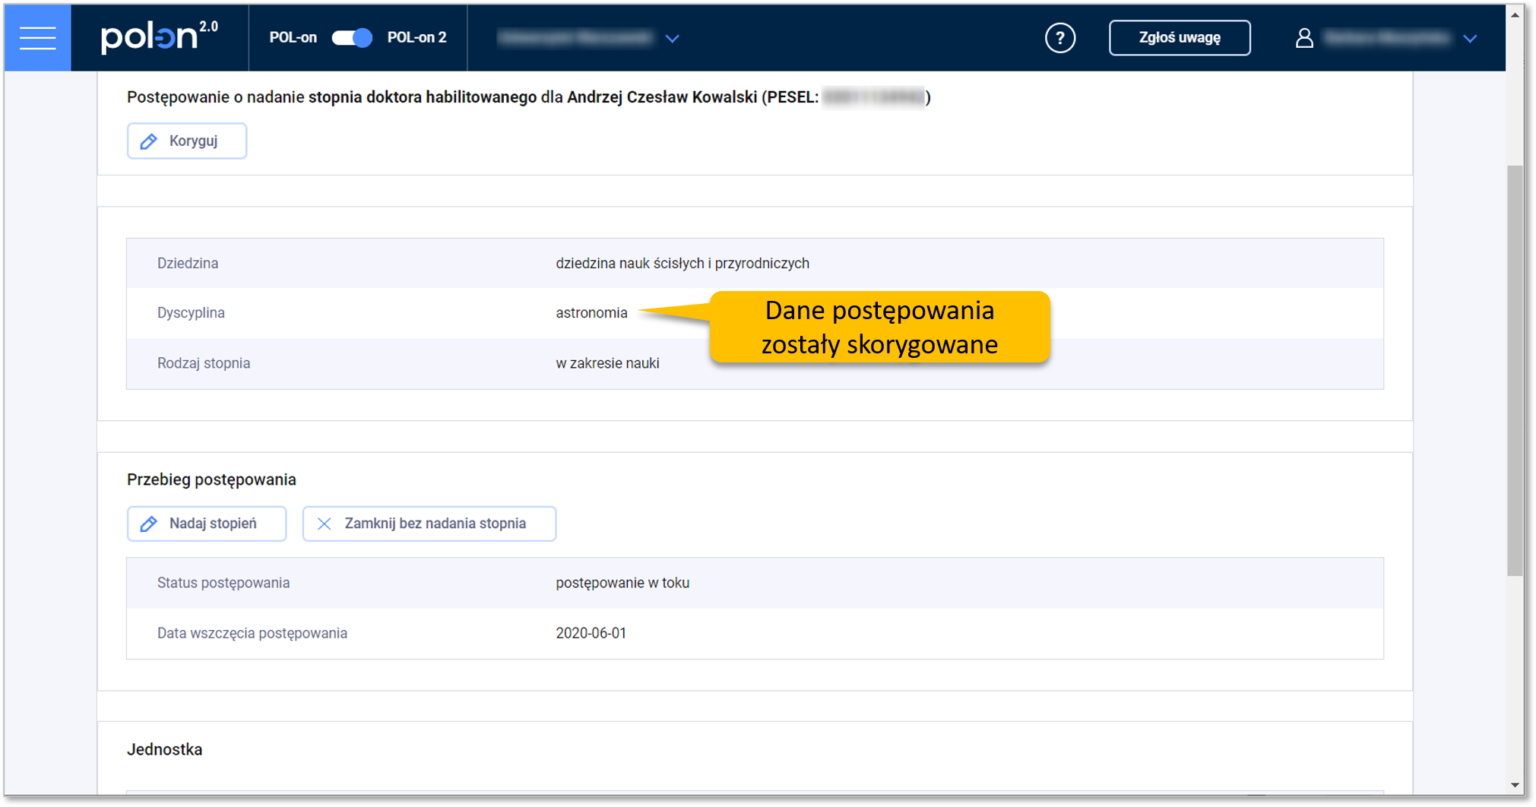Select the POL-on 2 label
This screenshot has width=1536, height=807.
pos(417,38)
